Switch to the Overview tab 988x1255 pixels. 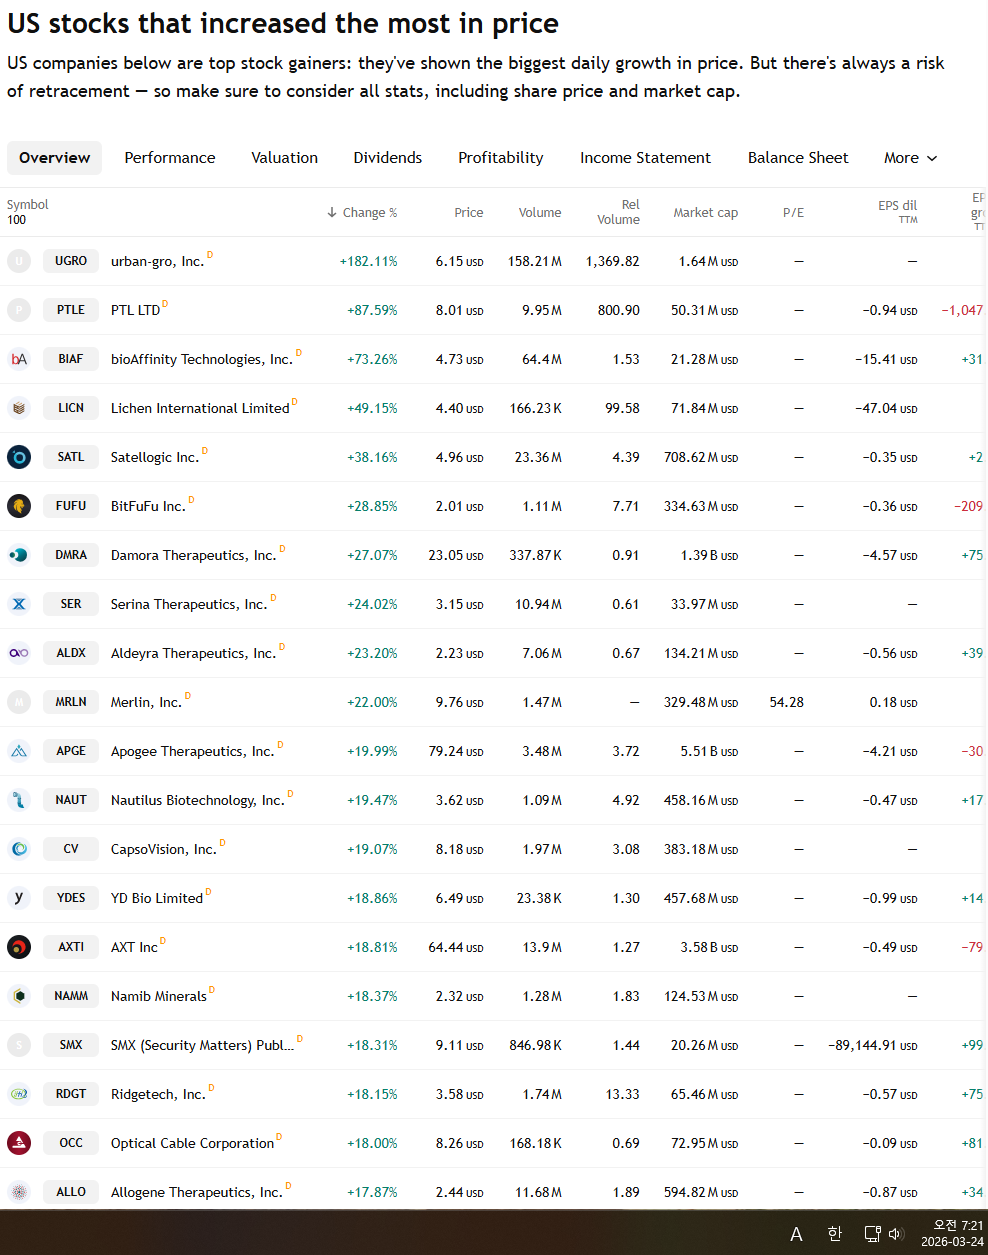tap(54, 158)
